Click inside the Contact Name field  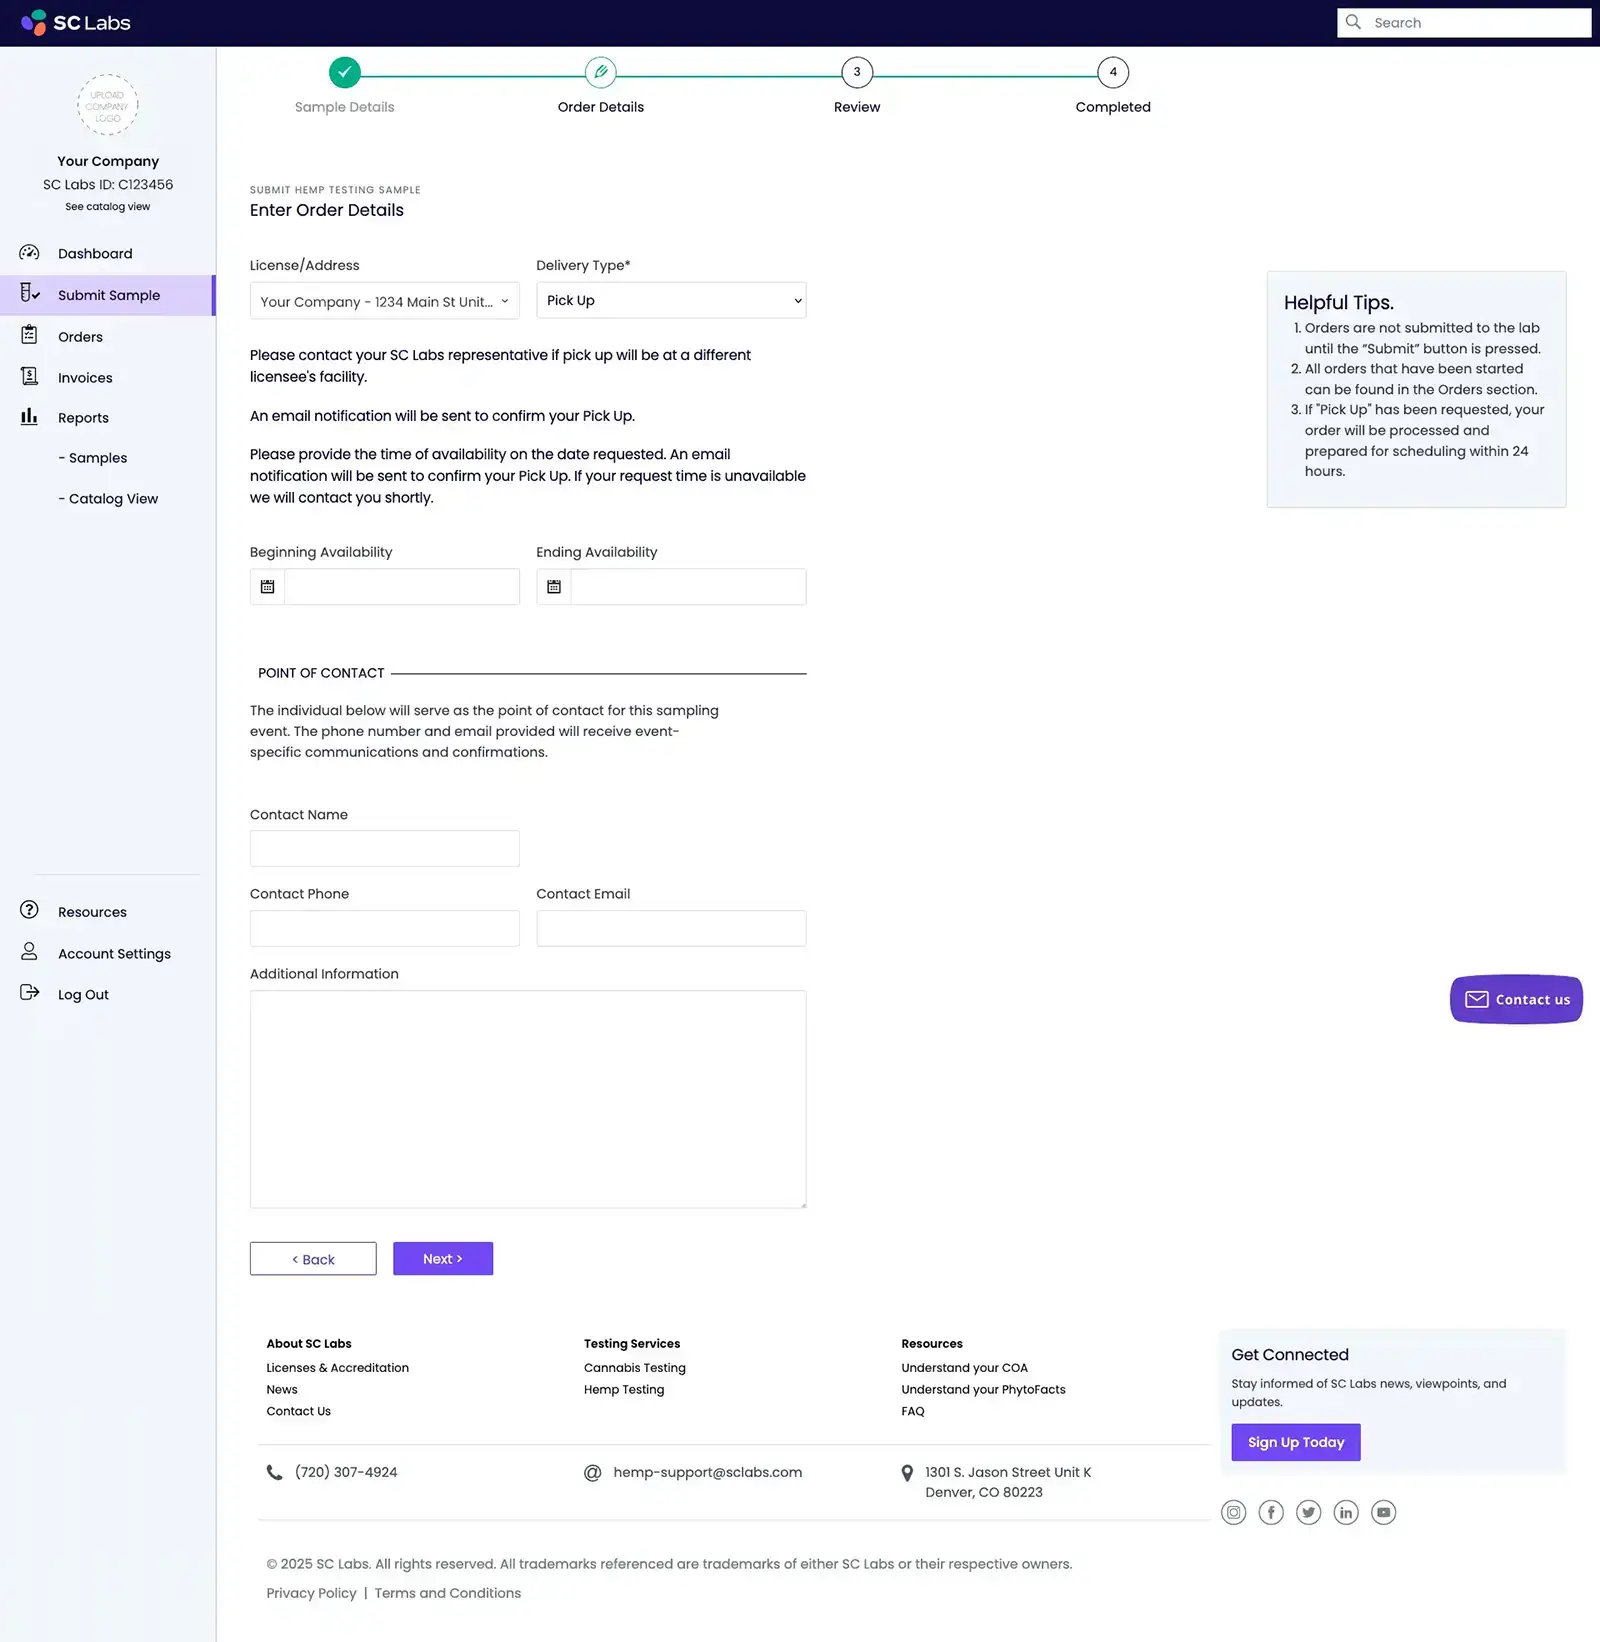[384, 847]
